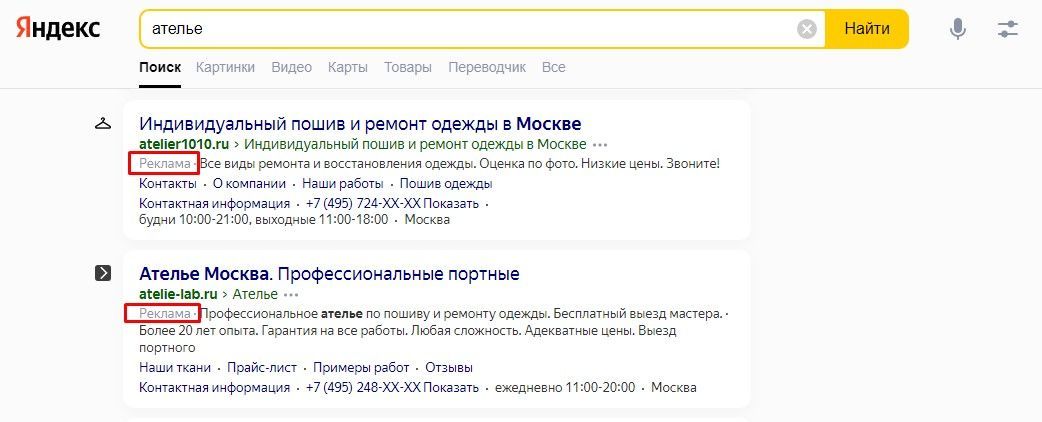This screenshot has width=1042, height=422.
Task: Click the Найти search button
Action: click(x=867, y=29)
